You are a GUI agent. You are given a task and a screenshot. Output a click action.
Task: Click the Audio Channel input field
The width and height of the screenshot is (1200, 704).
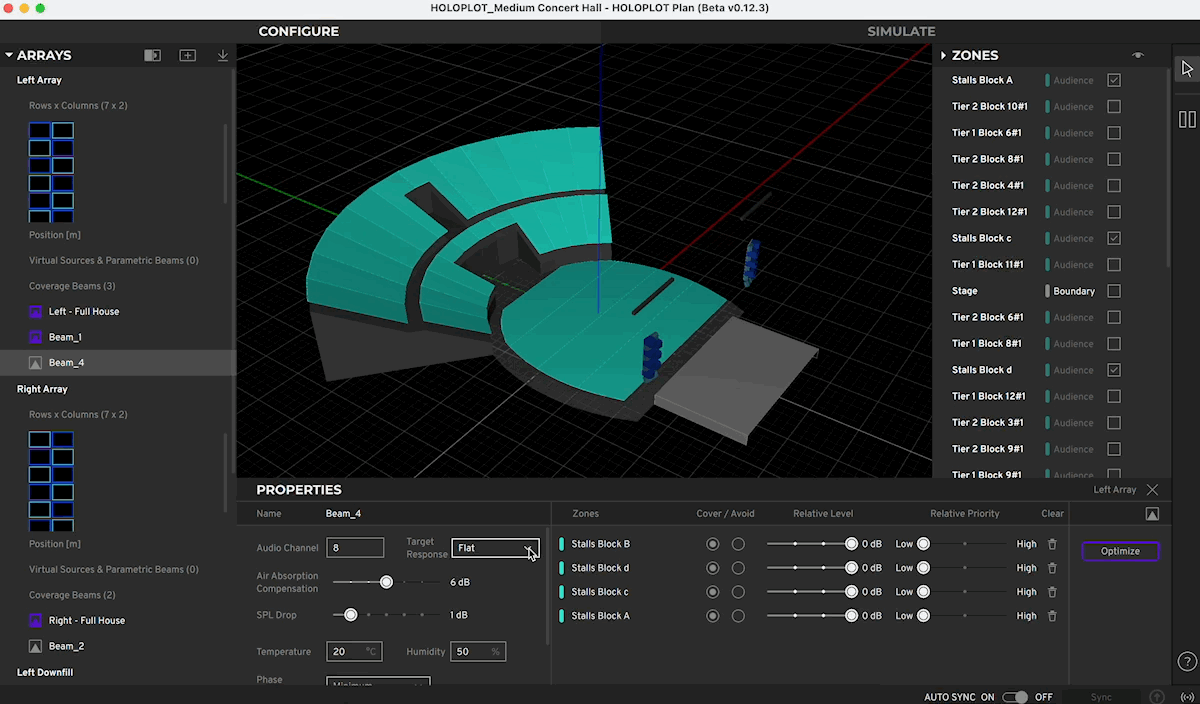click(355, 548)
